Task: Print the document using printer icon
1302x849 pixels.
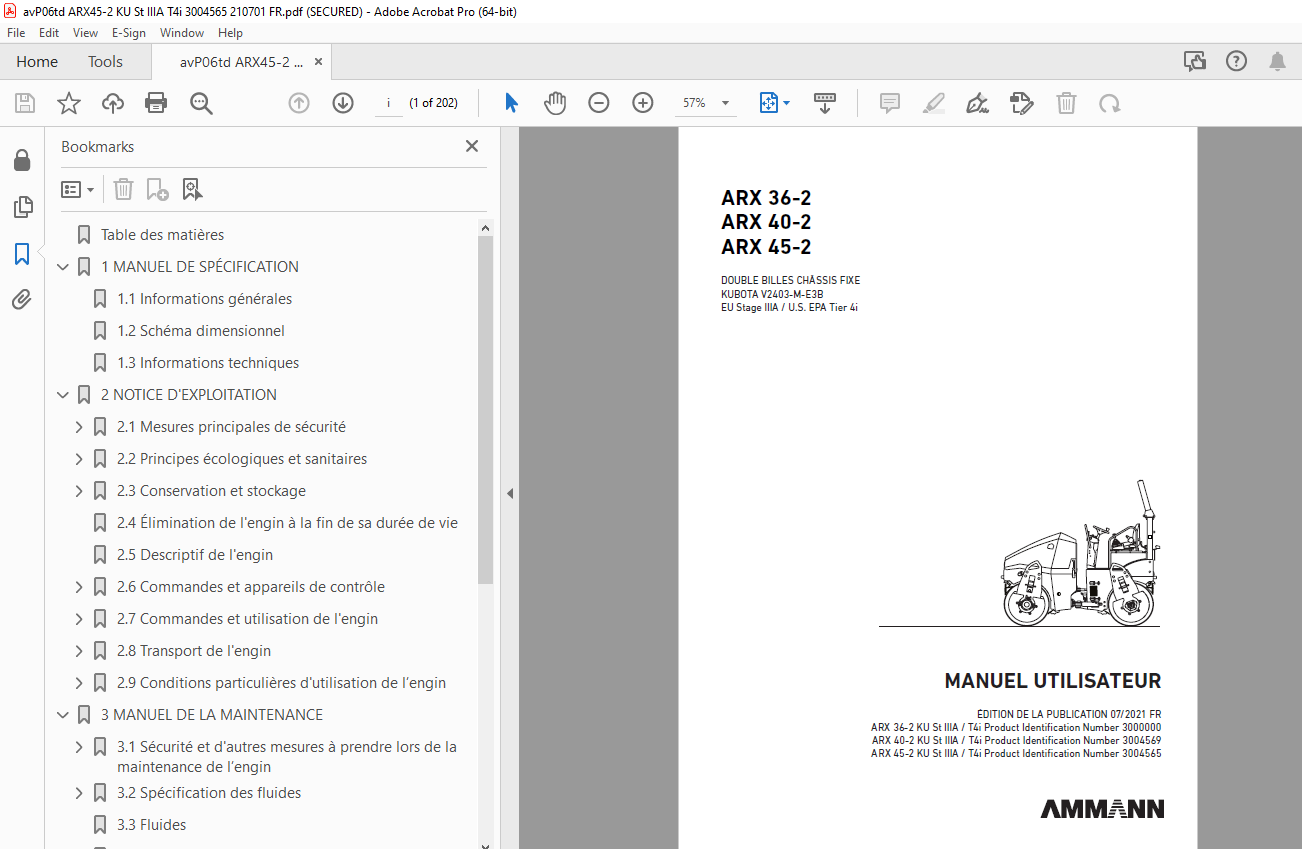Action: 156,103
